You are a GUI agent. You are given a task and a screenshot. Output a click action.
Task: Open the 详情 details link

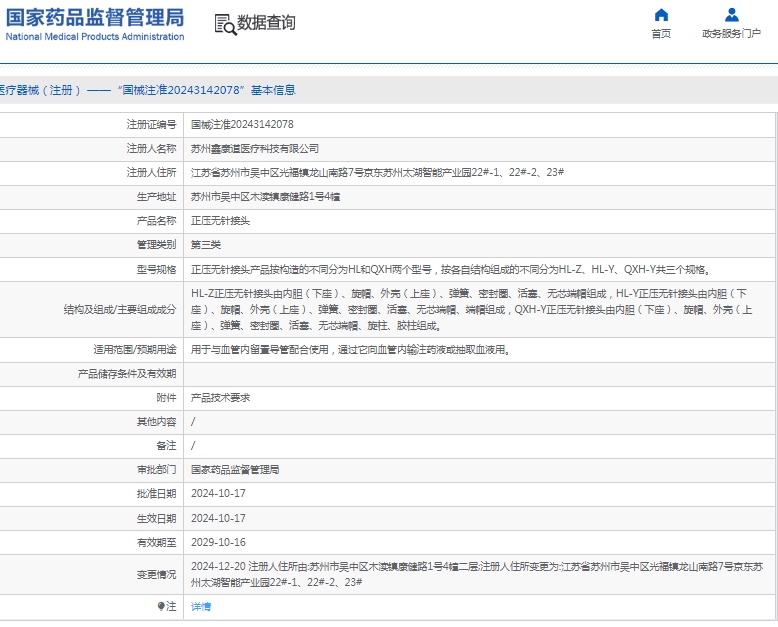click(201, 606)
